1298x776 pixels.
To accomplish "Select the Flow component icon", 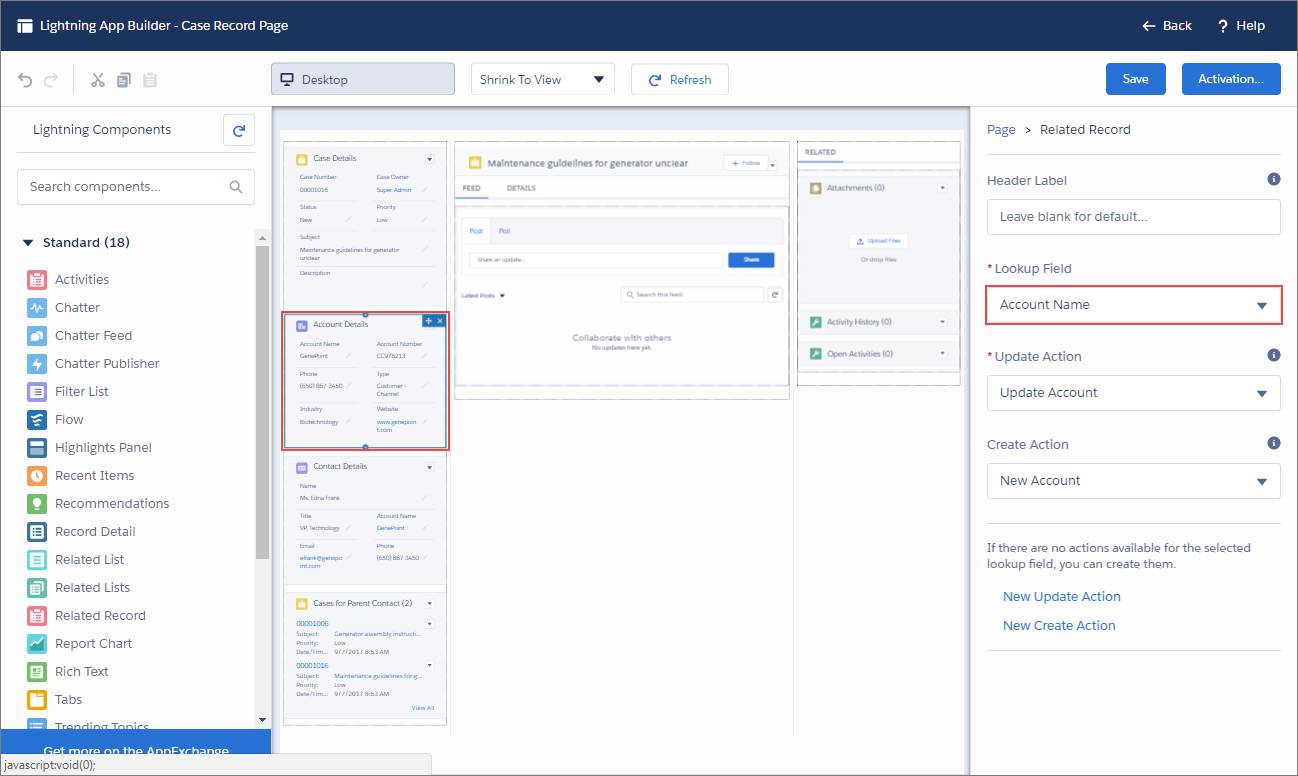I will click(x=37, y=420).
